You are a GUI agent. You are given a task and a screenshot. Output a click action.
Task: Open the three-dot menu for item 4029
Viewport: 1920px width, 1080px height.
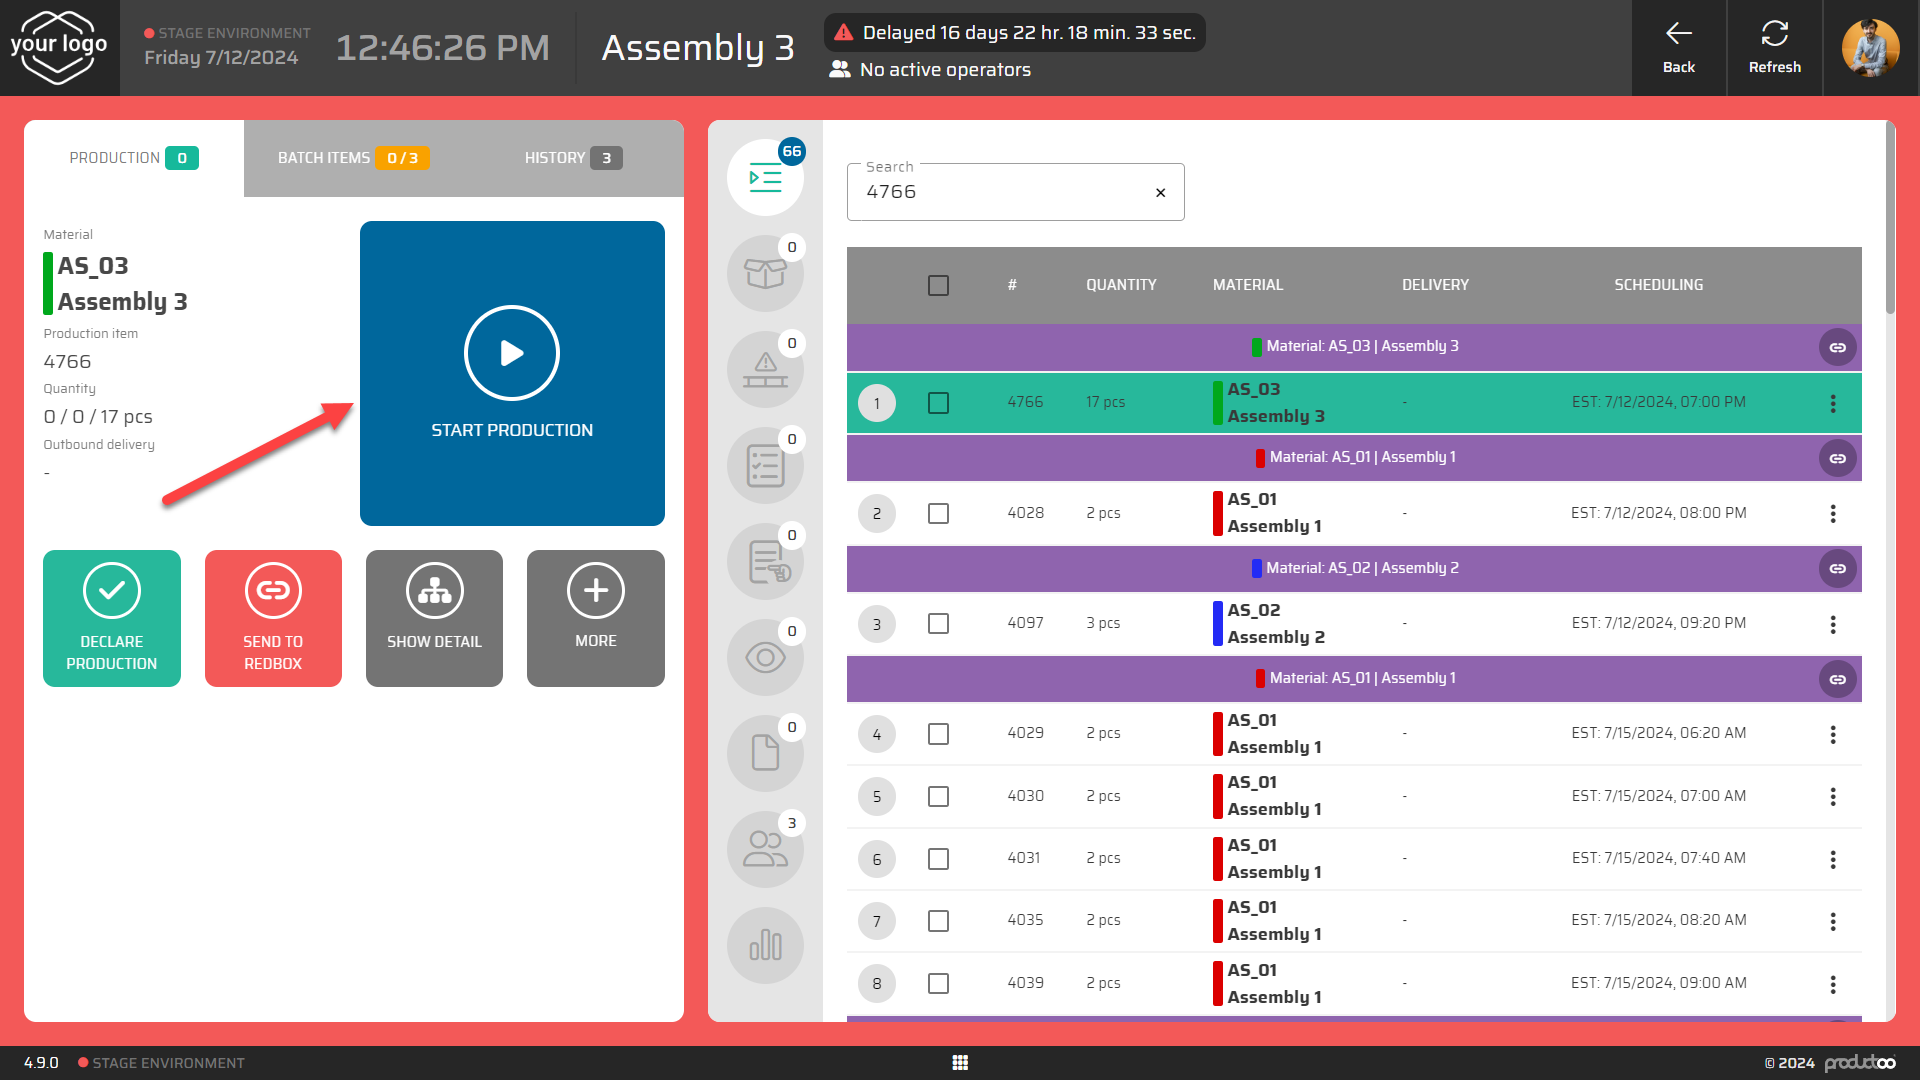(1832, 734)
